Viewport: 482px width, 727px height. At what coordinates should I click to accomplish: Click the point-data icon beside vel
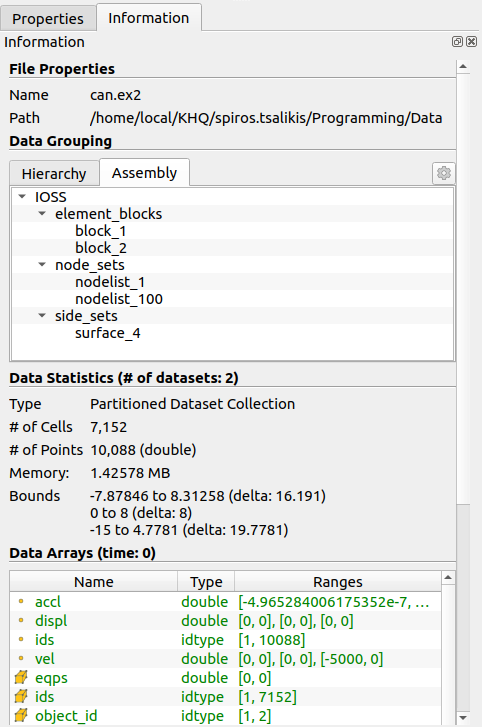[x=21, y=658]
